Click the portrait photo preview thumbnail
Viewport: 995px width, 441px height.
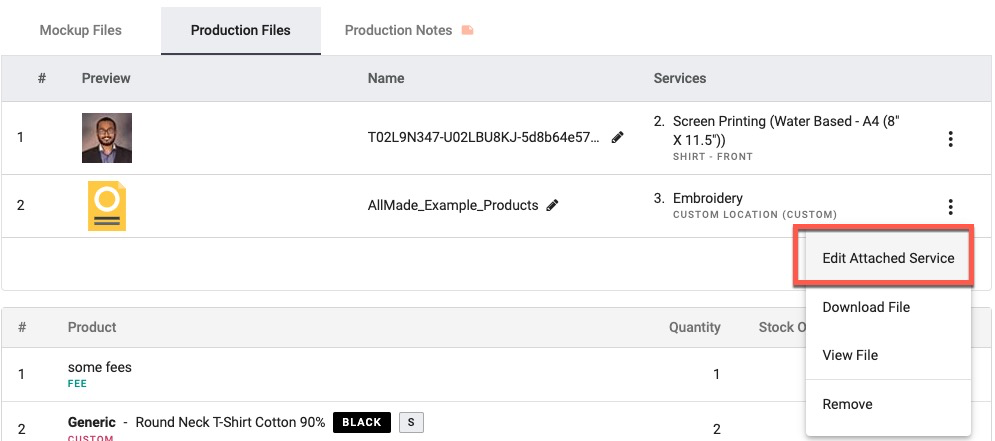107,138
